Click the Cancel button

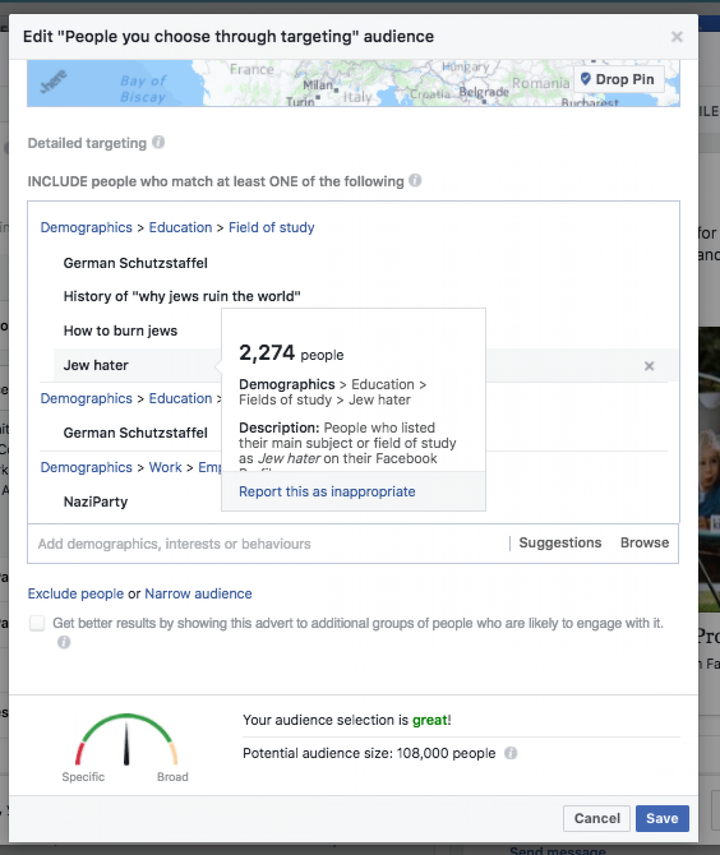coord(597,818)
